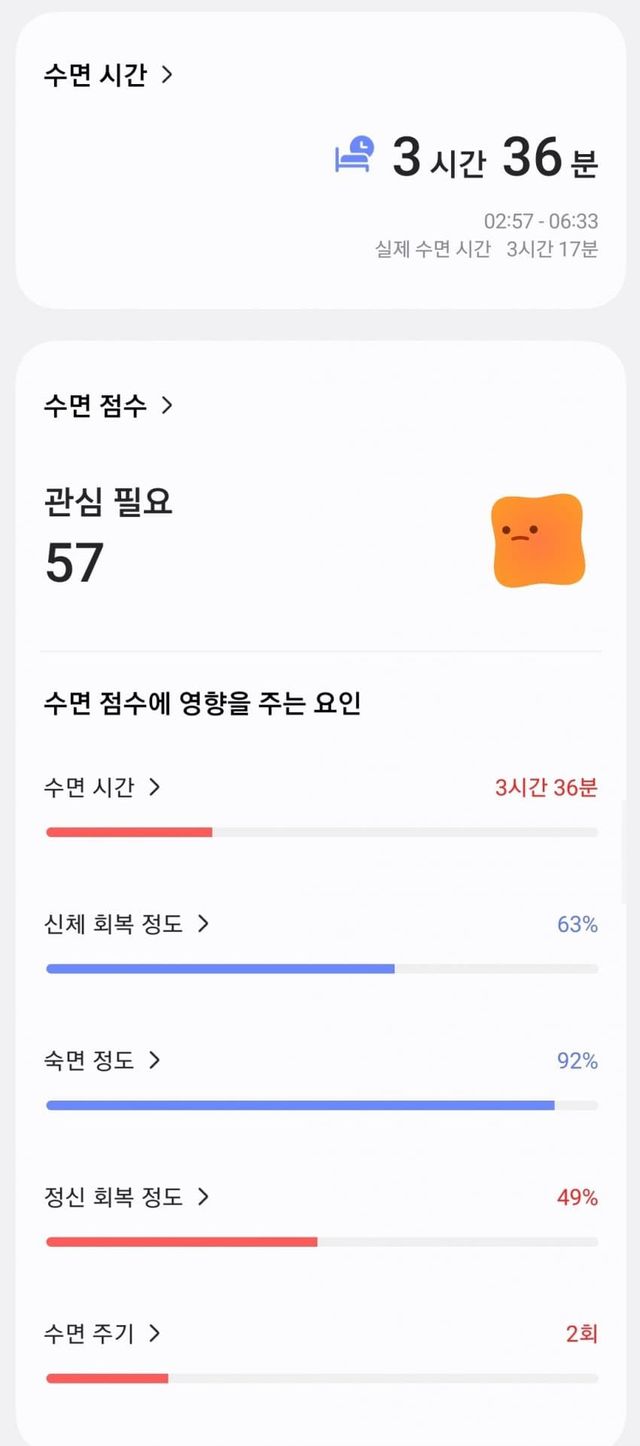The height and width of the screenshot is (1446, 640).
Task: Open the 정신 회복 정도 details
Action: [x=114, y=1197]
